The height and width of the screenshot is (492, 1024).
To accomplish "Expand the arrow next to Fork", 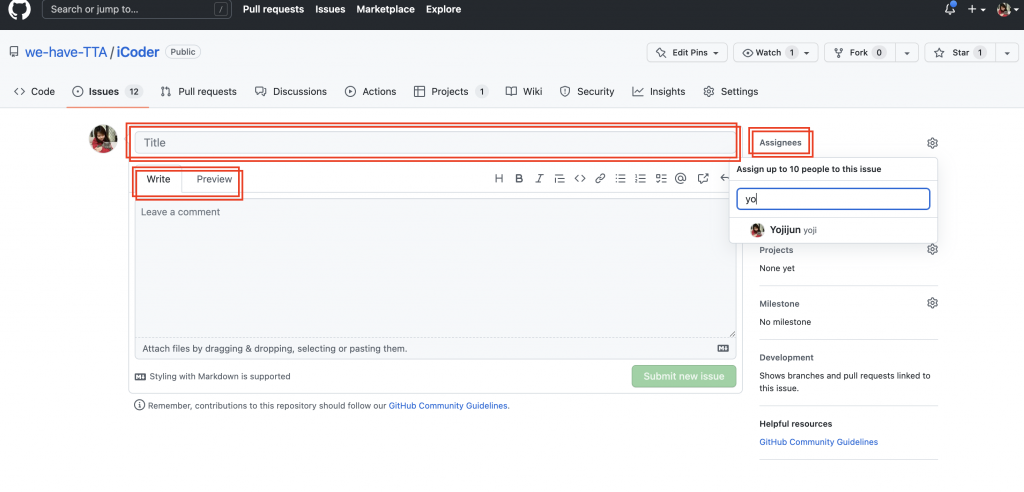I will click(x=906, y=52).
